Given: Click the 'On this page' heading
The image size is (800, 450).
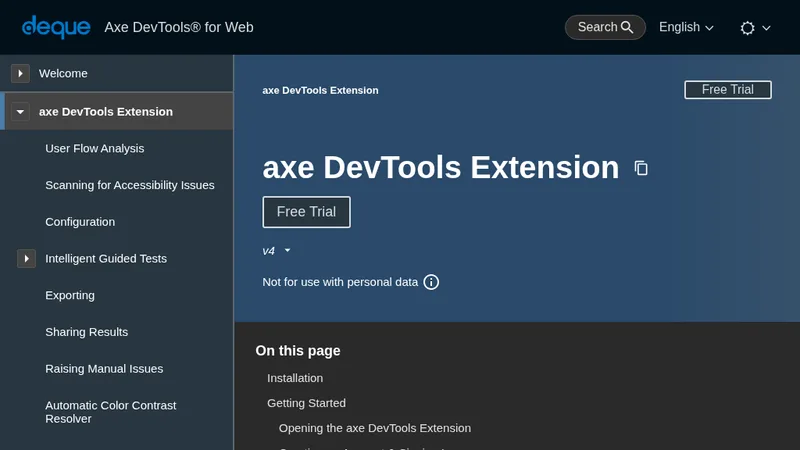Looking at the screenshot, I should click(x=298, y=351).
